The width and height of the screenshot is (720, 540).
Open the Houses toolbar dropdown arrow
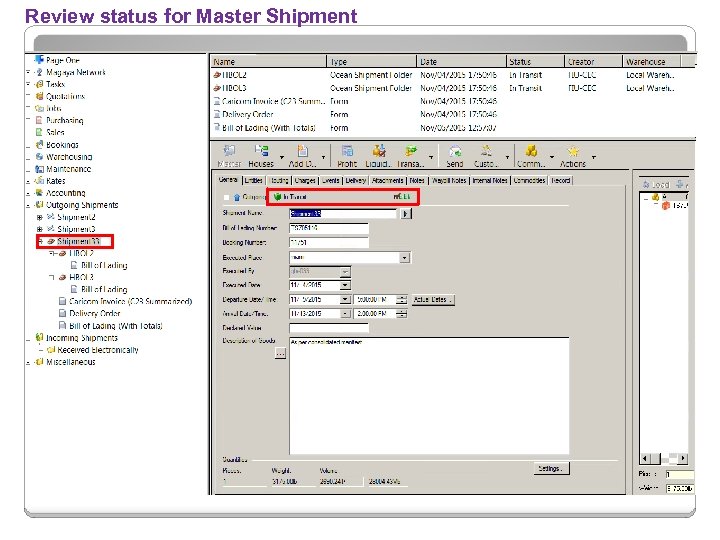coord(281,157)
